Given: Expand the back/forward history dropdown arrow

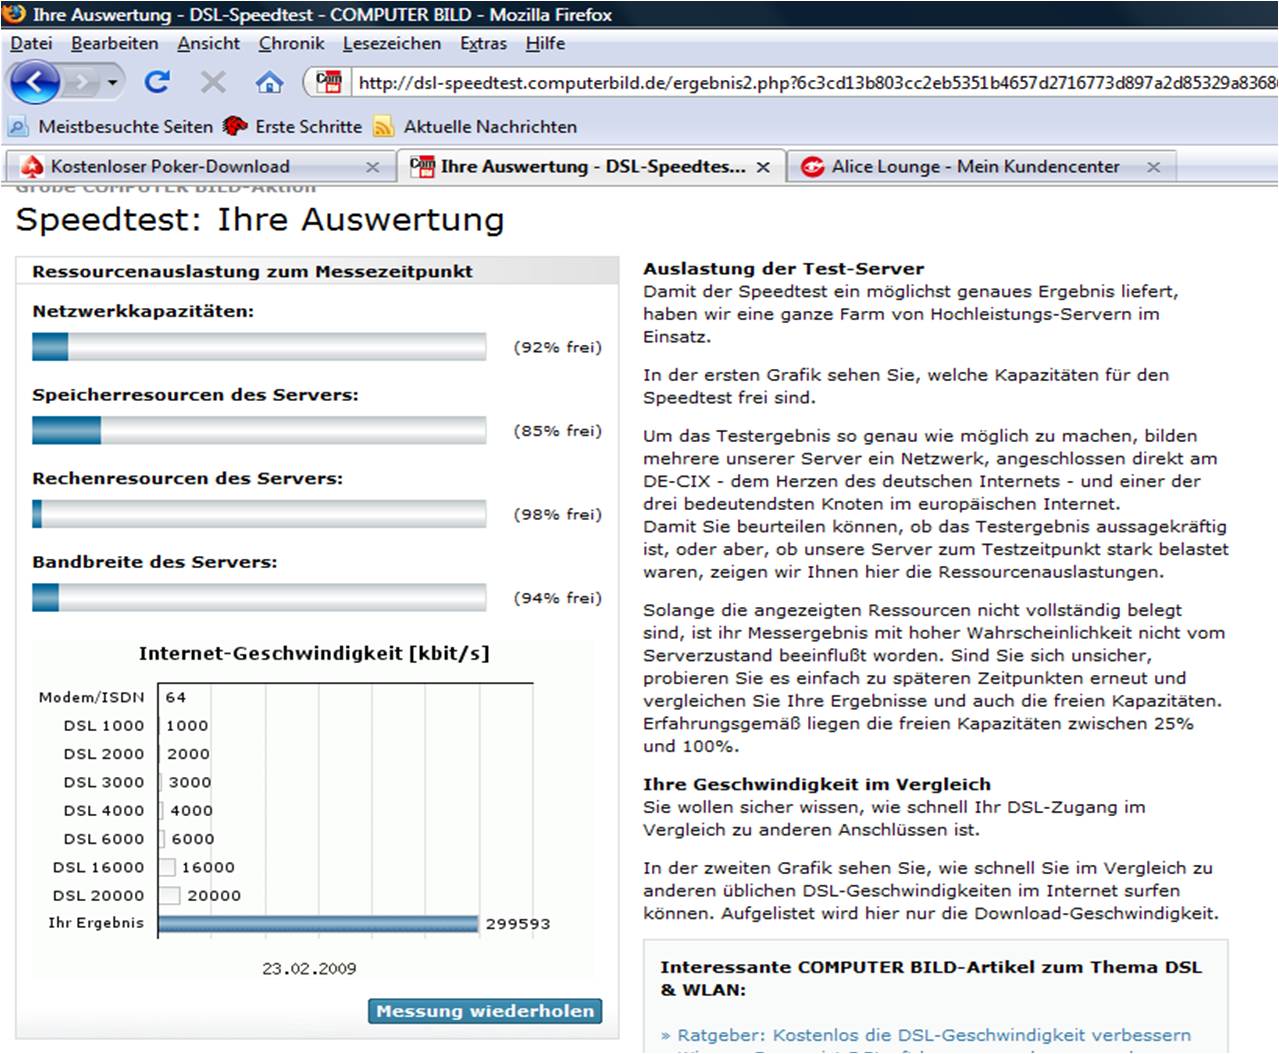Looking at the screenshot, I should [x=113, y=82].
